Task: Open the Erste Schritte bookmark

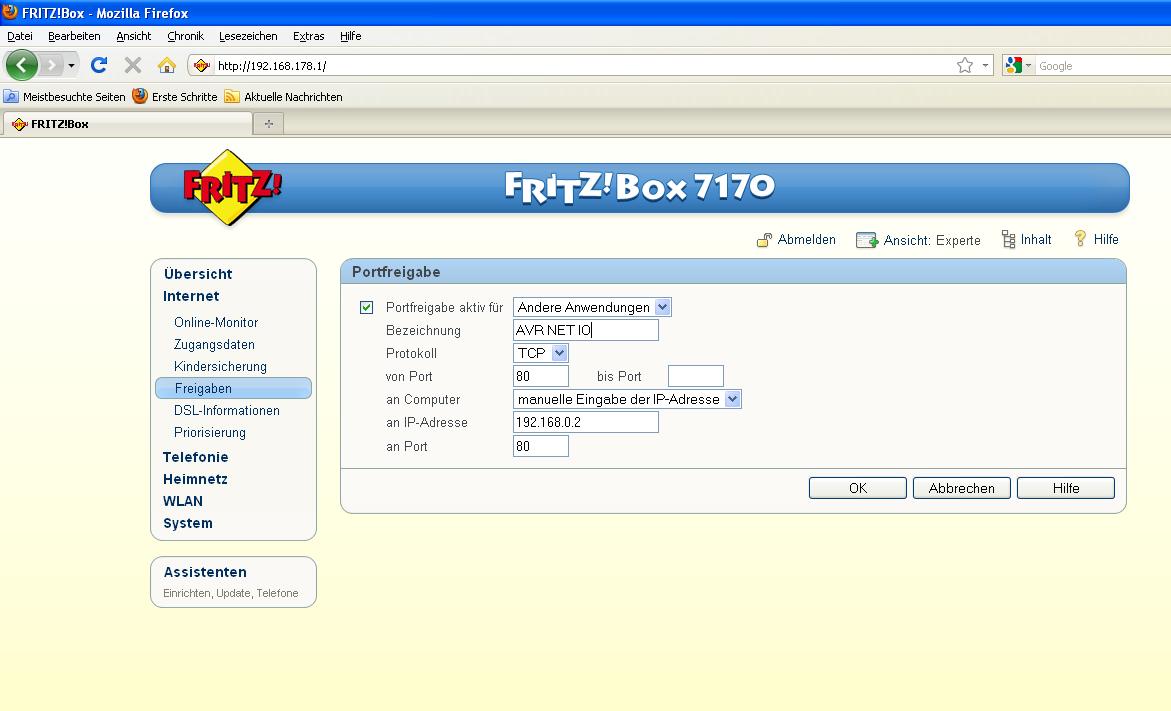Action: (175, 97)
